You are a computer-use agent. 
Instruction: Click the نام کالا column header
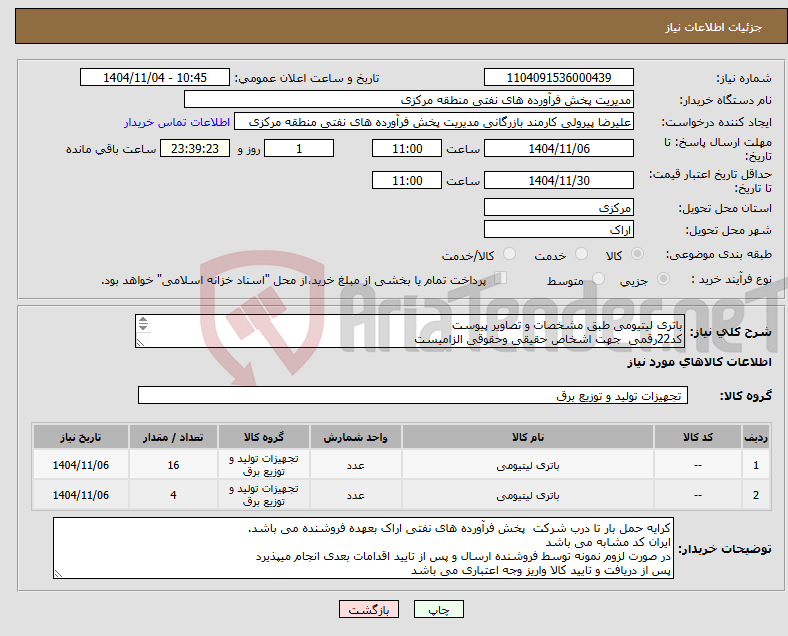coord(528,437)
